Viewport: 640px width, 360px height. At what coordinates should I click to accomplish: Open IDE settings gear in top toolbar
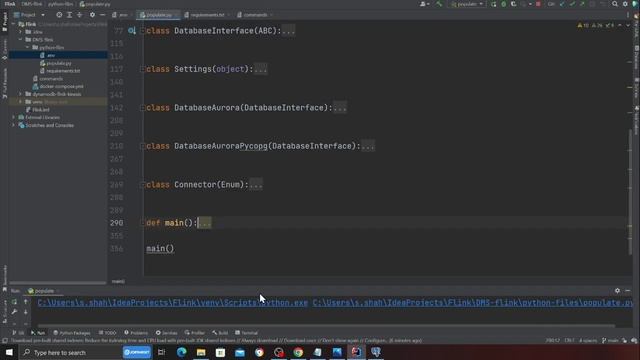[x=625, y=4]
